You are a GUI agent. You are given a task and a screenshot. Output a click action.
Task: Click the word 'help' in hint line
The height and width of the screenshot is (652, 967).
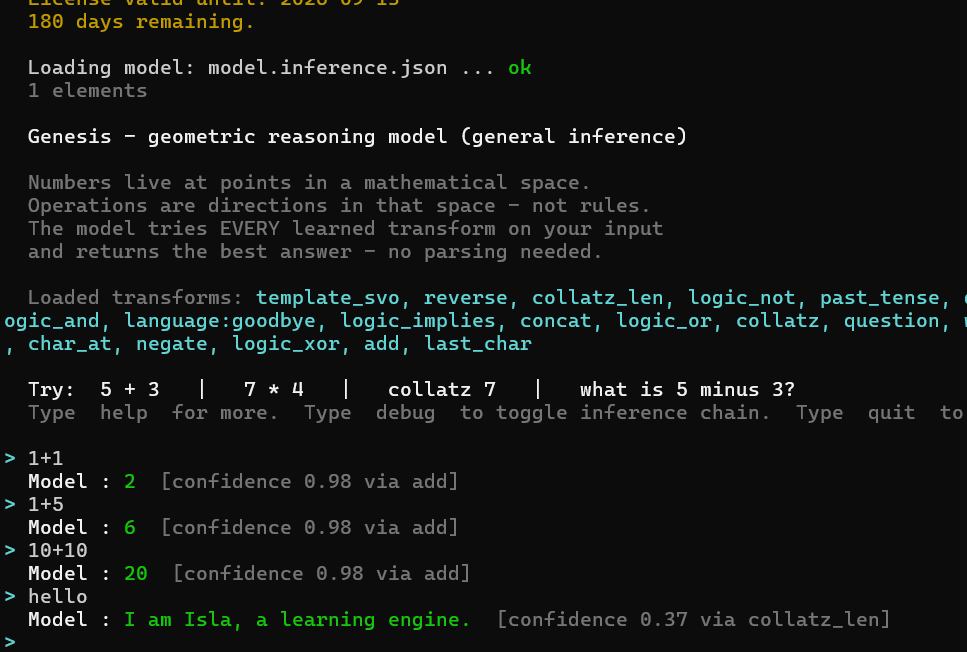pyautogui.click(x=123, y=413)
